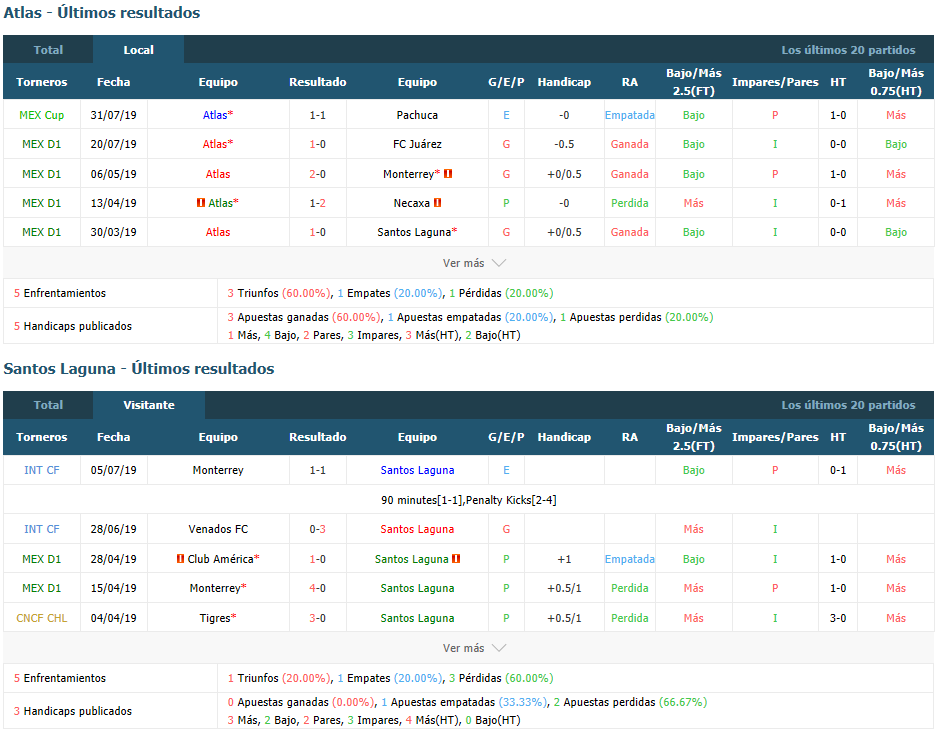The height and width of the screenshot is (733, 940).
Task: Open 1-2 result of Atlas vs Necaxa
Action: click(x=318, y=203)
